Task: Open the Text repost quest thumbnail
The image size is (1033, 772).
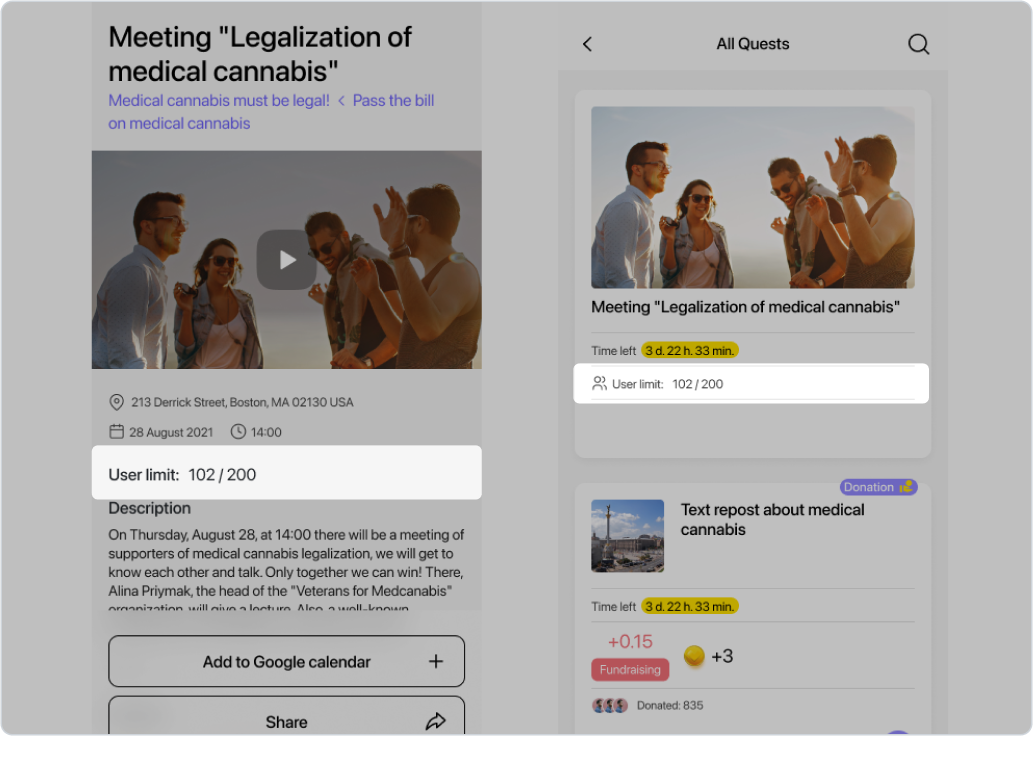Action: coord(627,536)
